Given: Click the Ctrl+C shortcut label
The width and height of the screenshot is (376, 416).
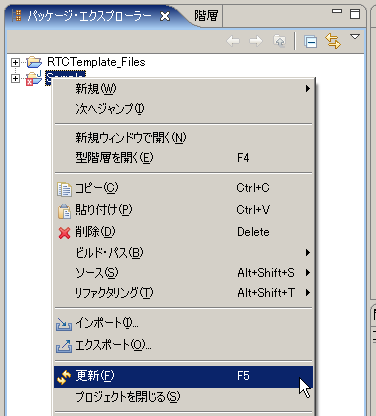Looking at the screenshot, I should pyautogui.click(x=253, y=188).
